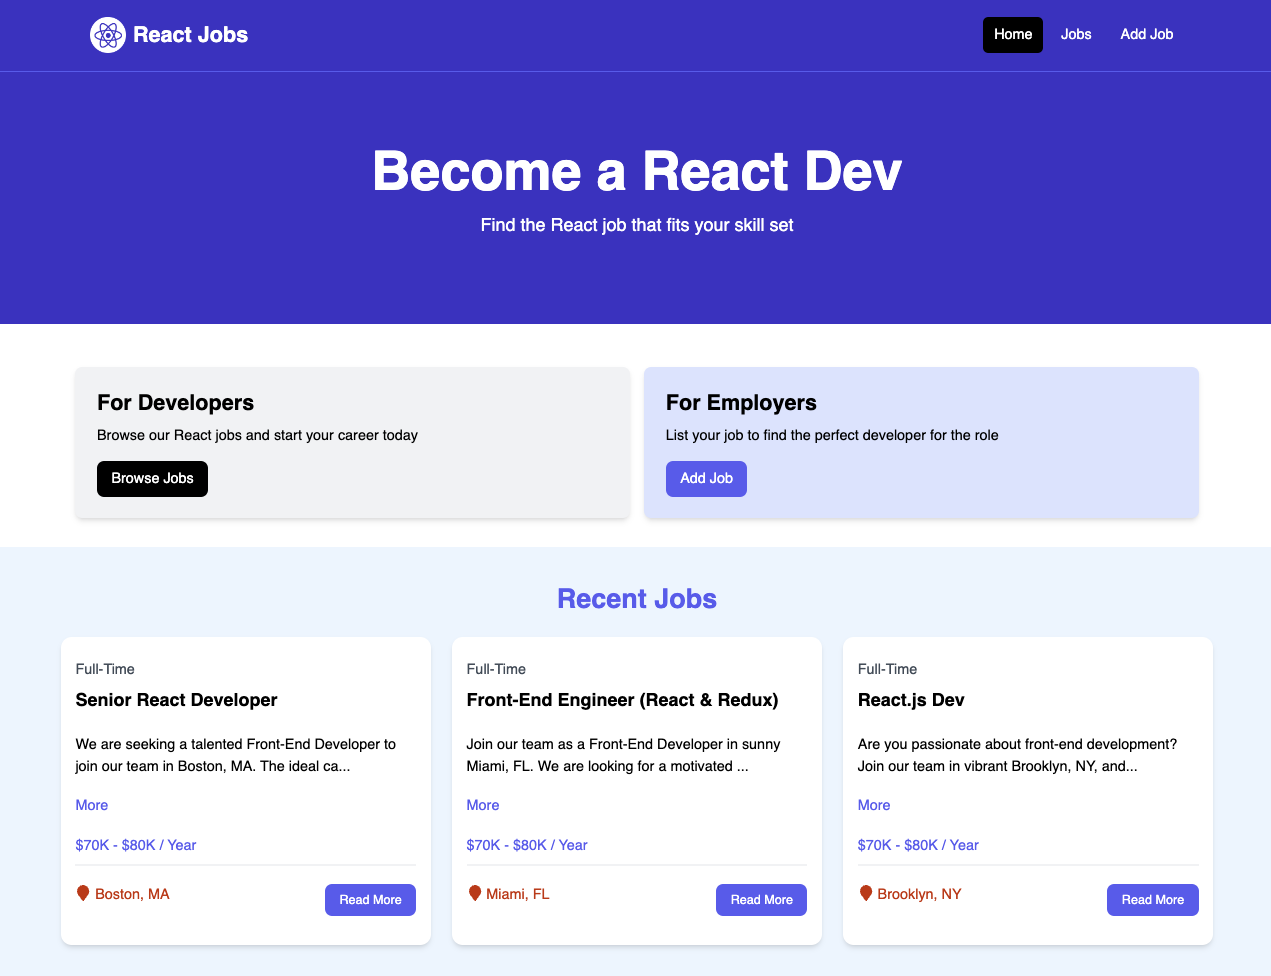Click salary text on Senior React Developer card
The height and width of the screenshot is (976, 1271).
click(136, 845)
